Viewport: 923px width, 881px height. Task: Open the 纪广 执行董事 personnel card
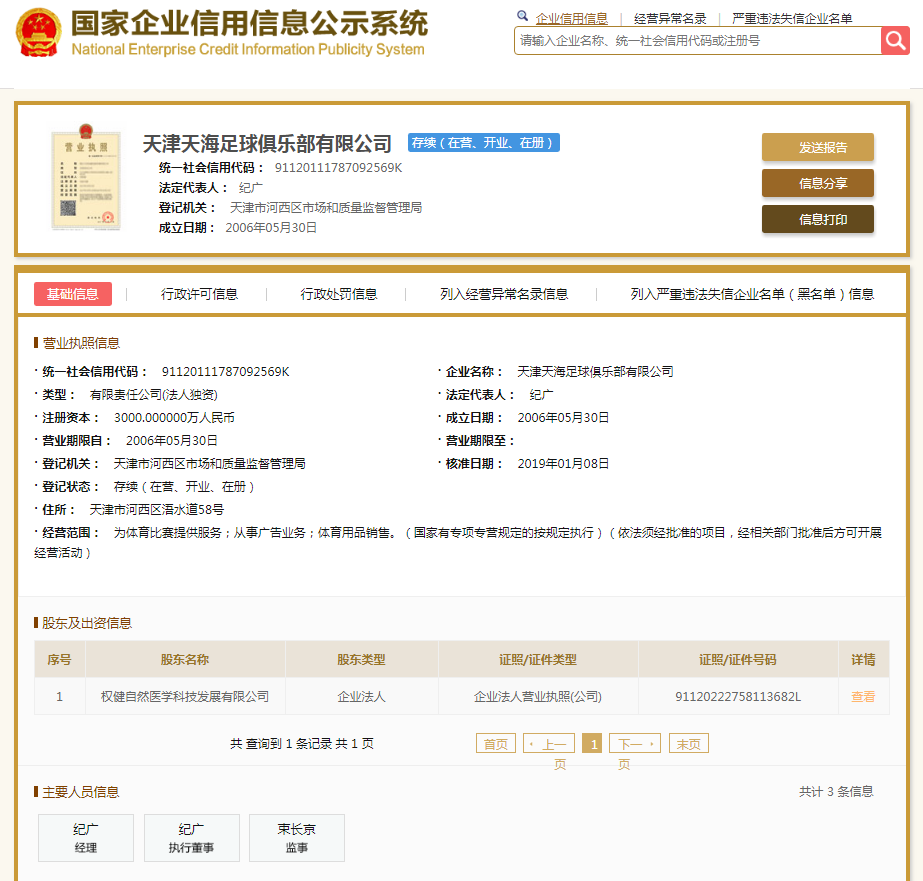[x=191, y=837]
